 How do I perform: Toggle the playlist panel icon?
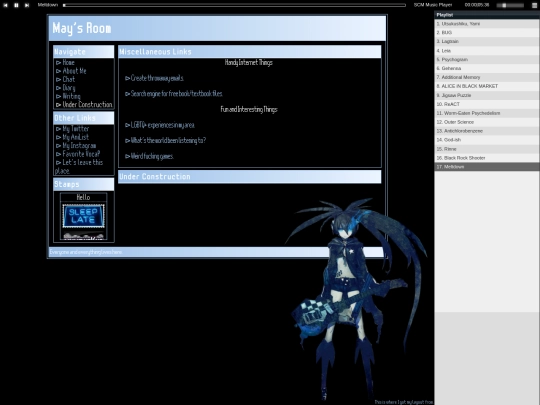coord(534,5)
